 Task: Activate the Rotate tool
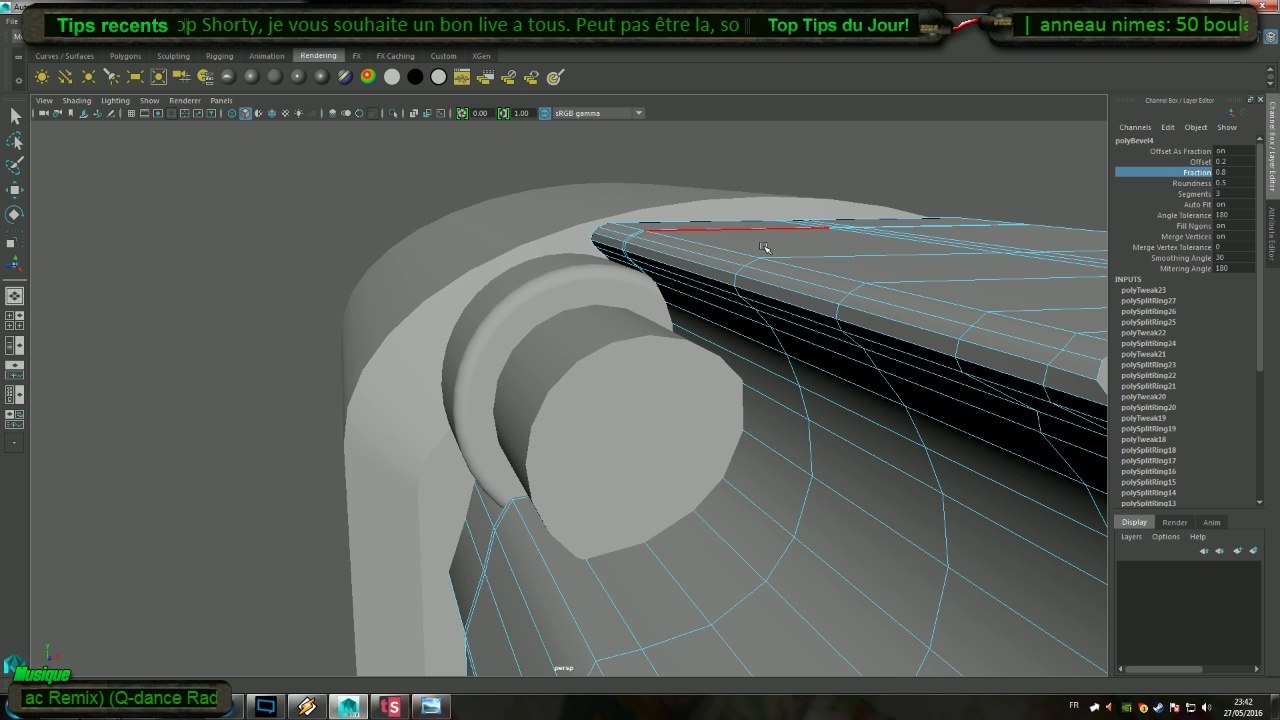[x=15, y=214]
